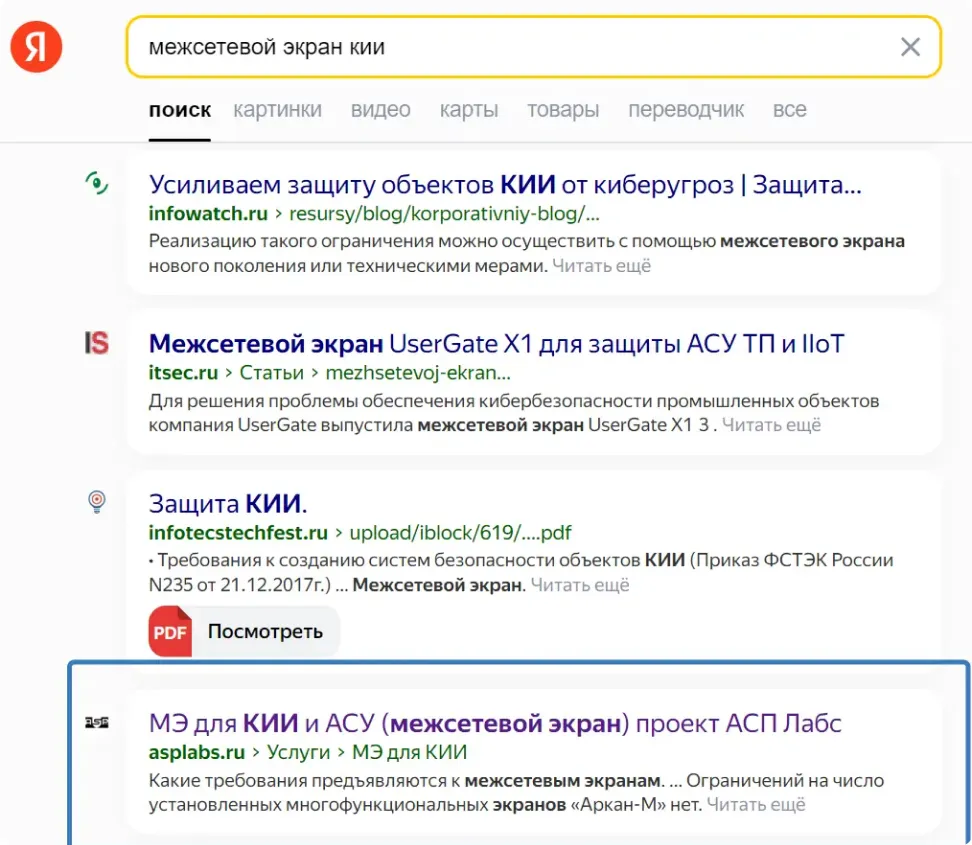This screenshot has height=845, width=972.
Task: Switch to the картинки tab
Action: pos(278,110)
